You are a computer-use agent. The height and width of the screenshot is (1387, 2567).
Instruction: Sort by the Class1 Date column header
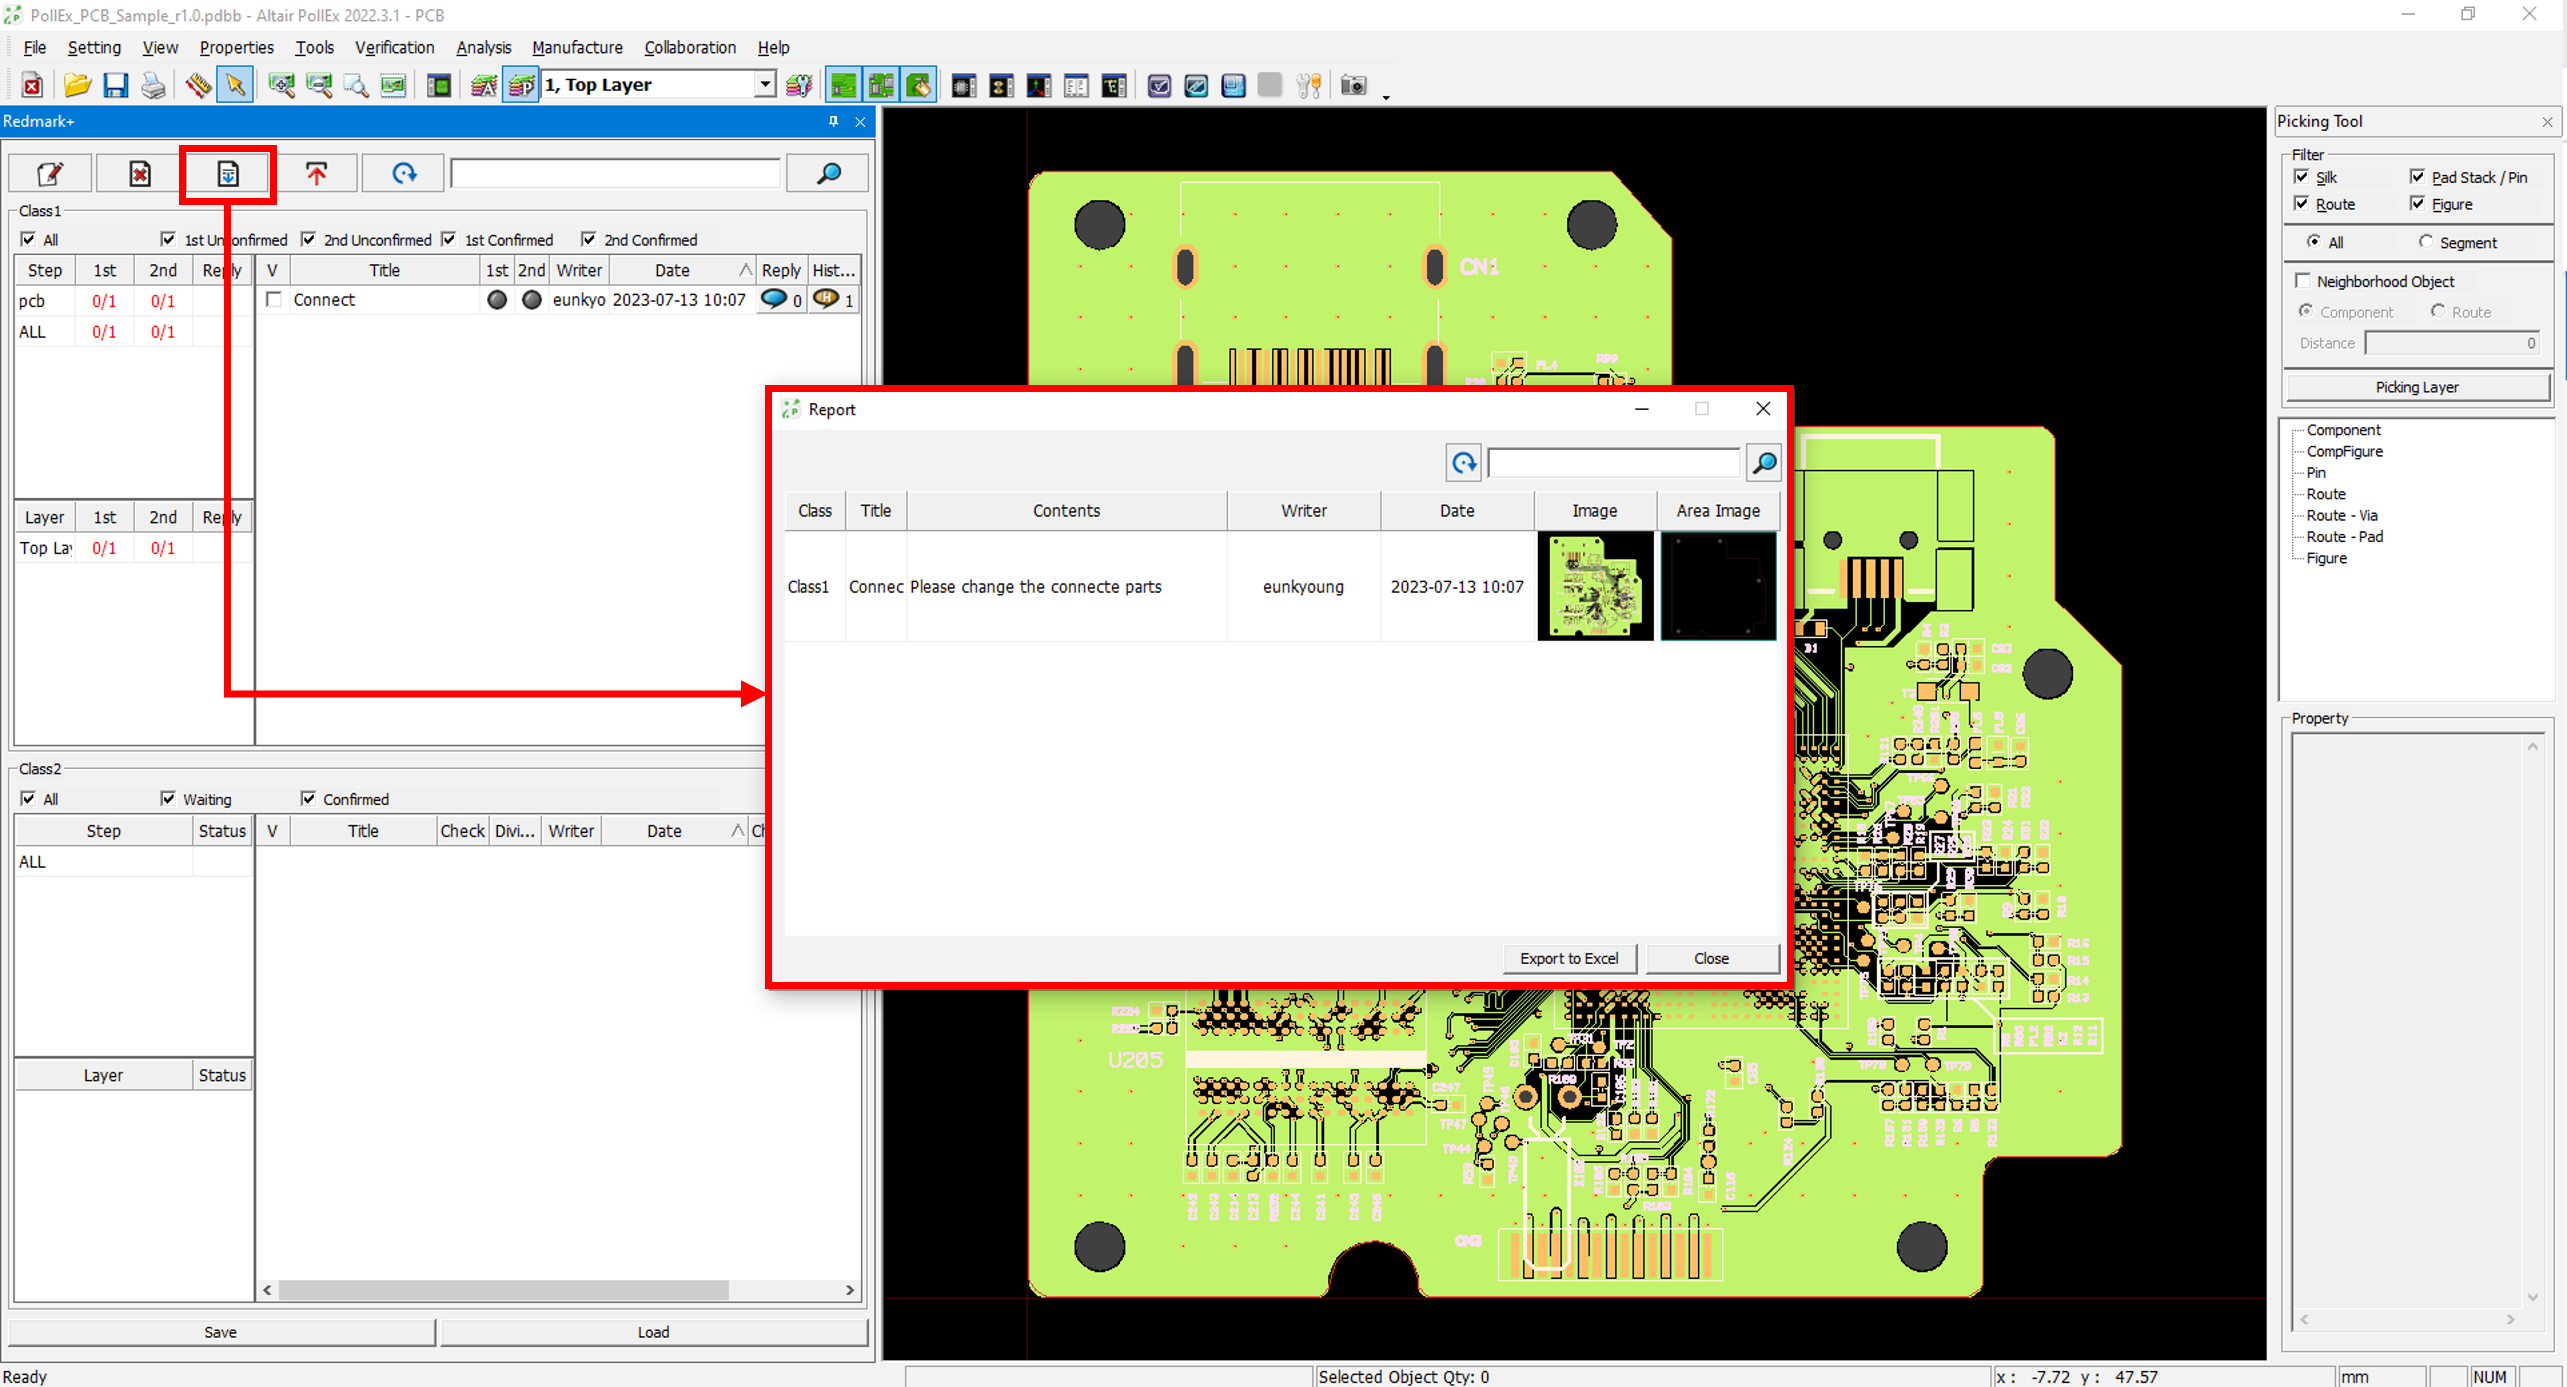coord(672,270)
